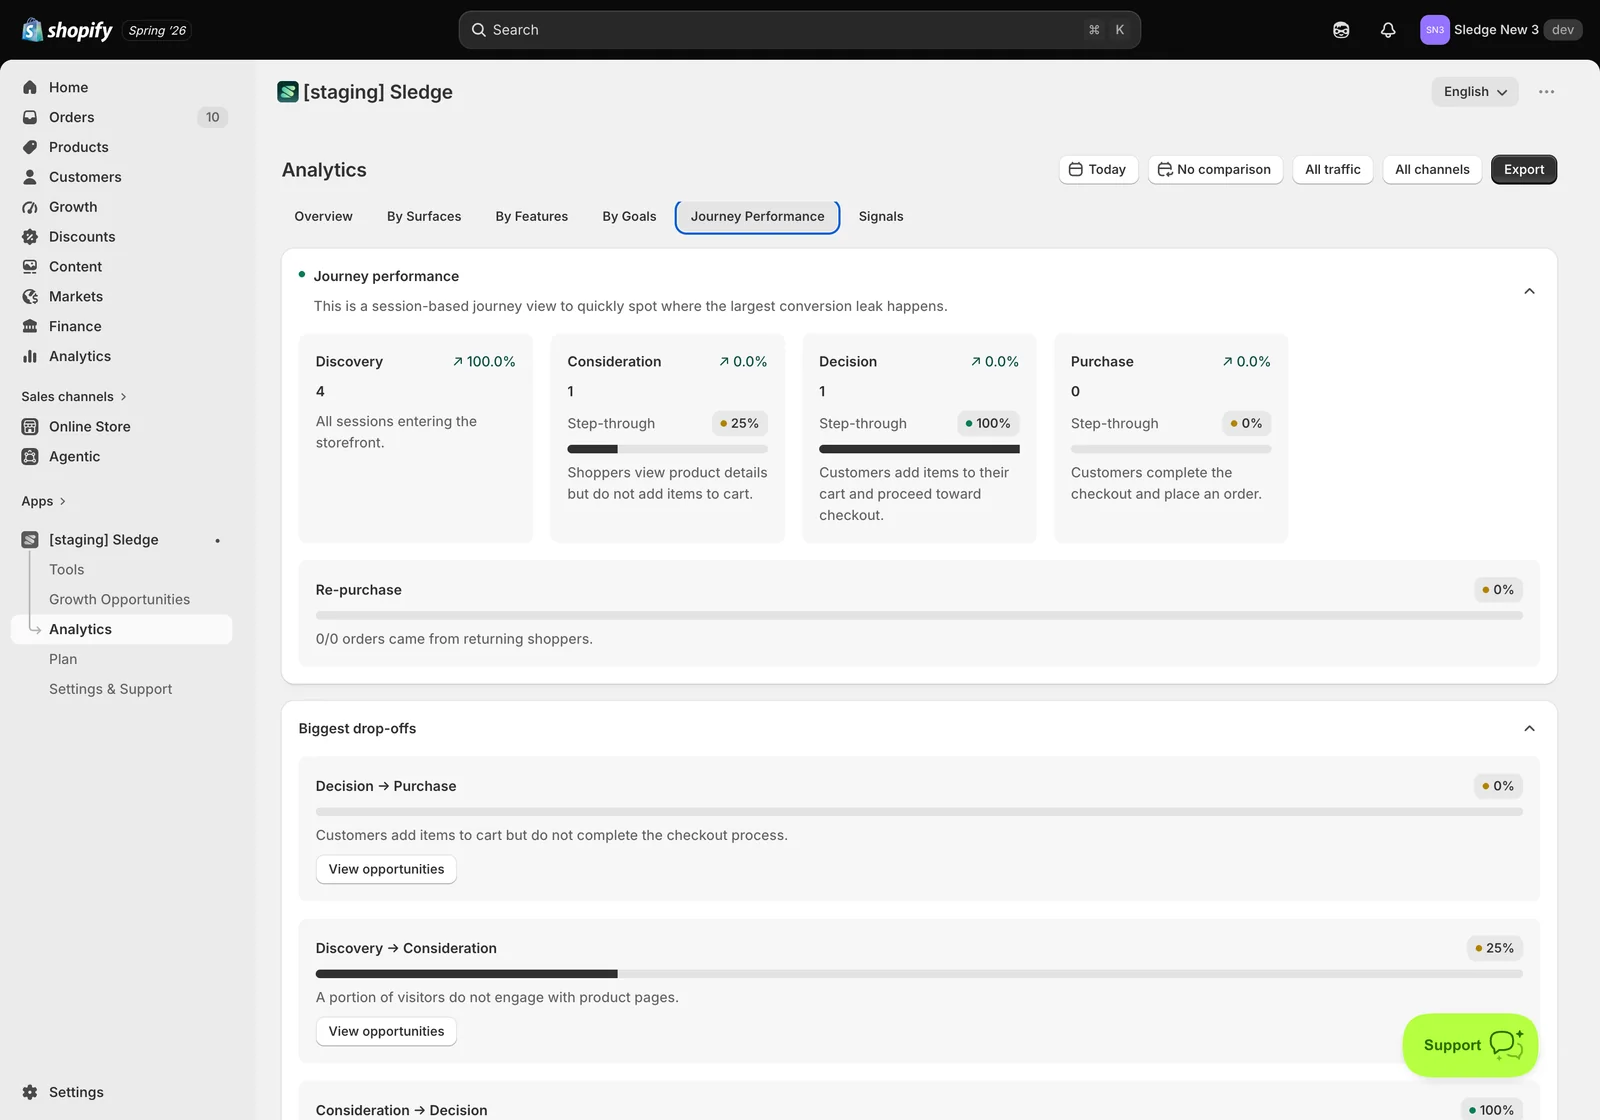
Task: Click the Sledge logo beside page title
Action: [288, 92]
